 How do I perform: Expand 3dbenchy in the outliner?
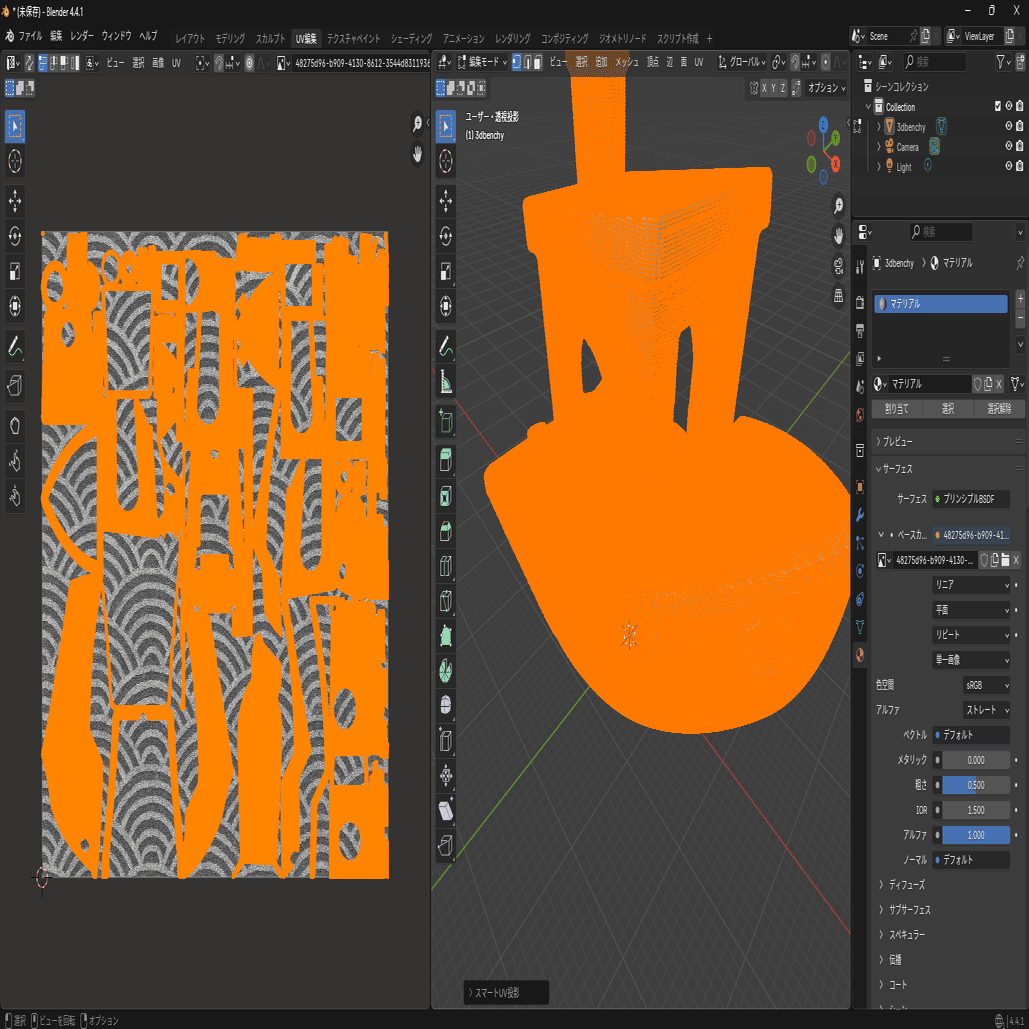[879, 126]
